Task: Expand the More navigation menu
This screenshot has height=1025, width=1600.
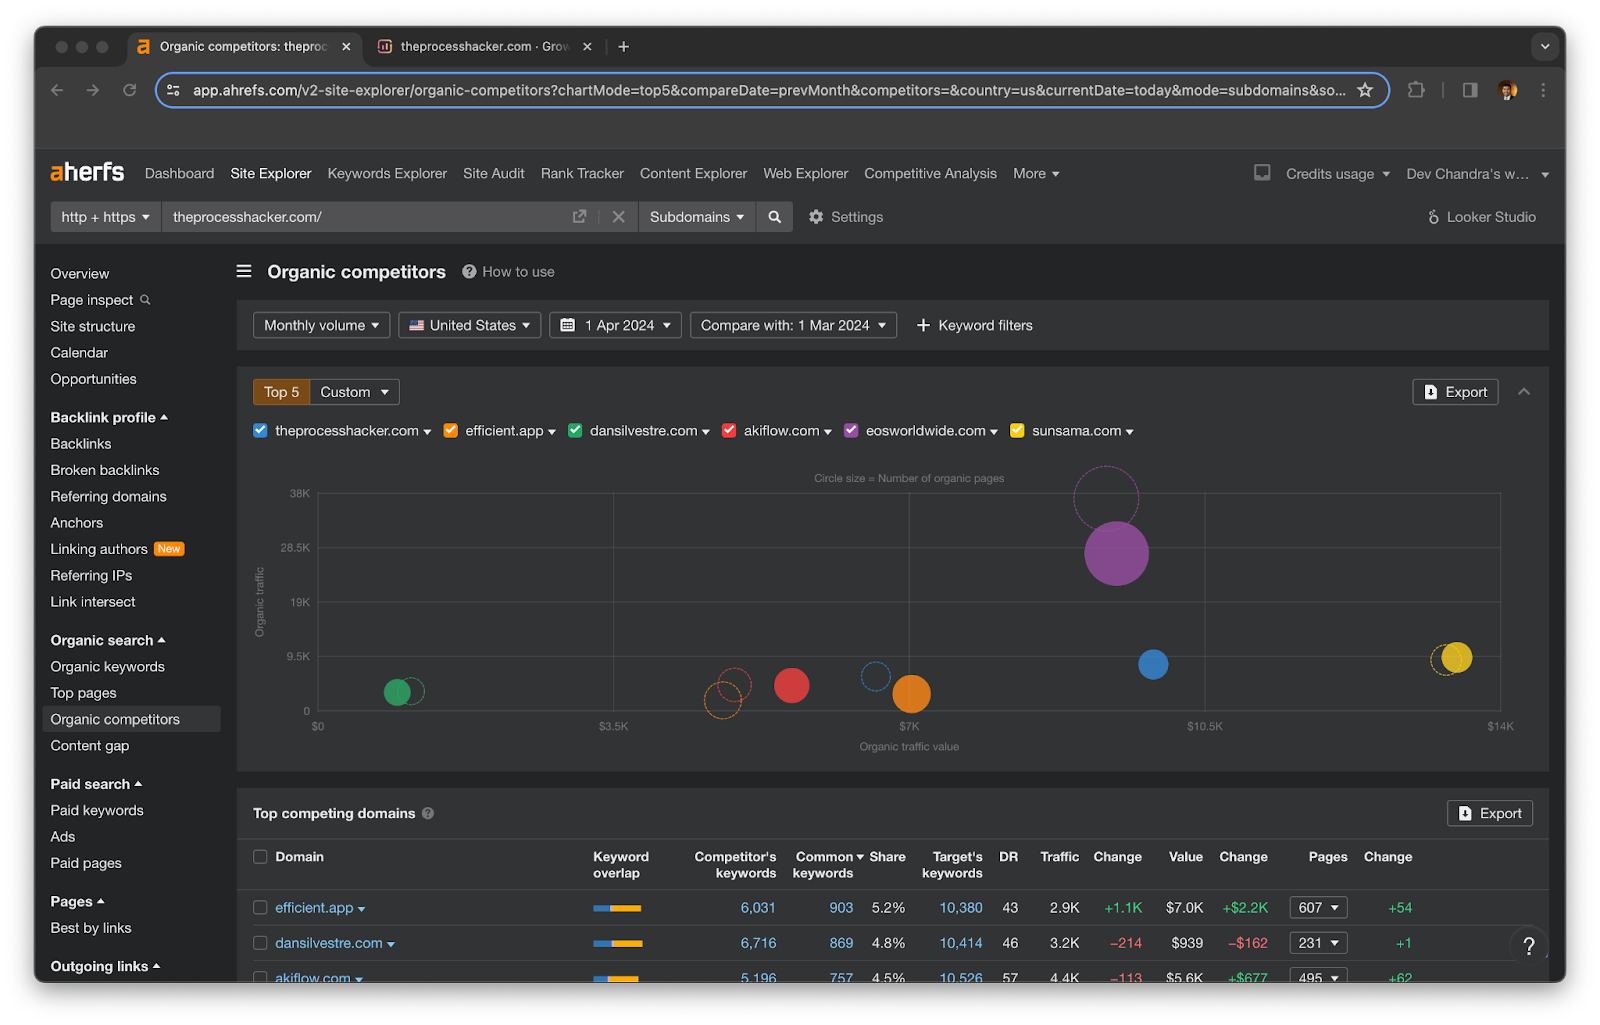Action: [1036, 174]
